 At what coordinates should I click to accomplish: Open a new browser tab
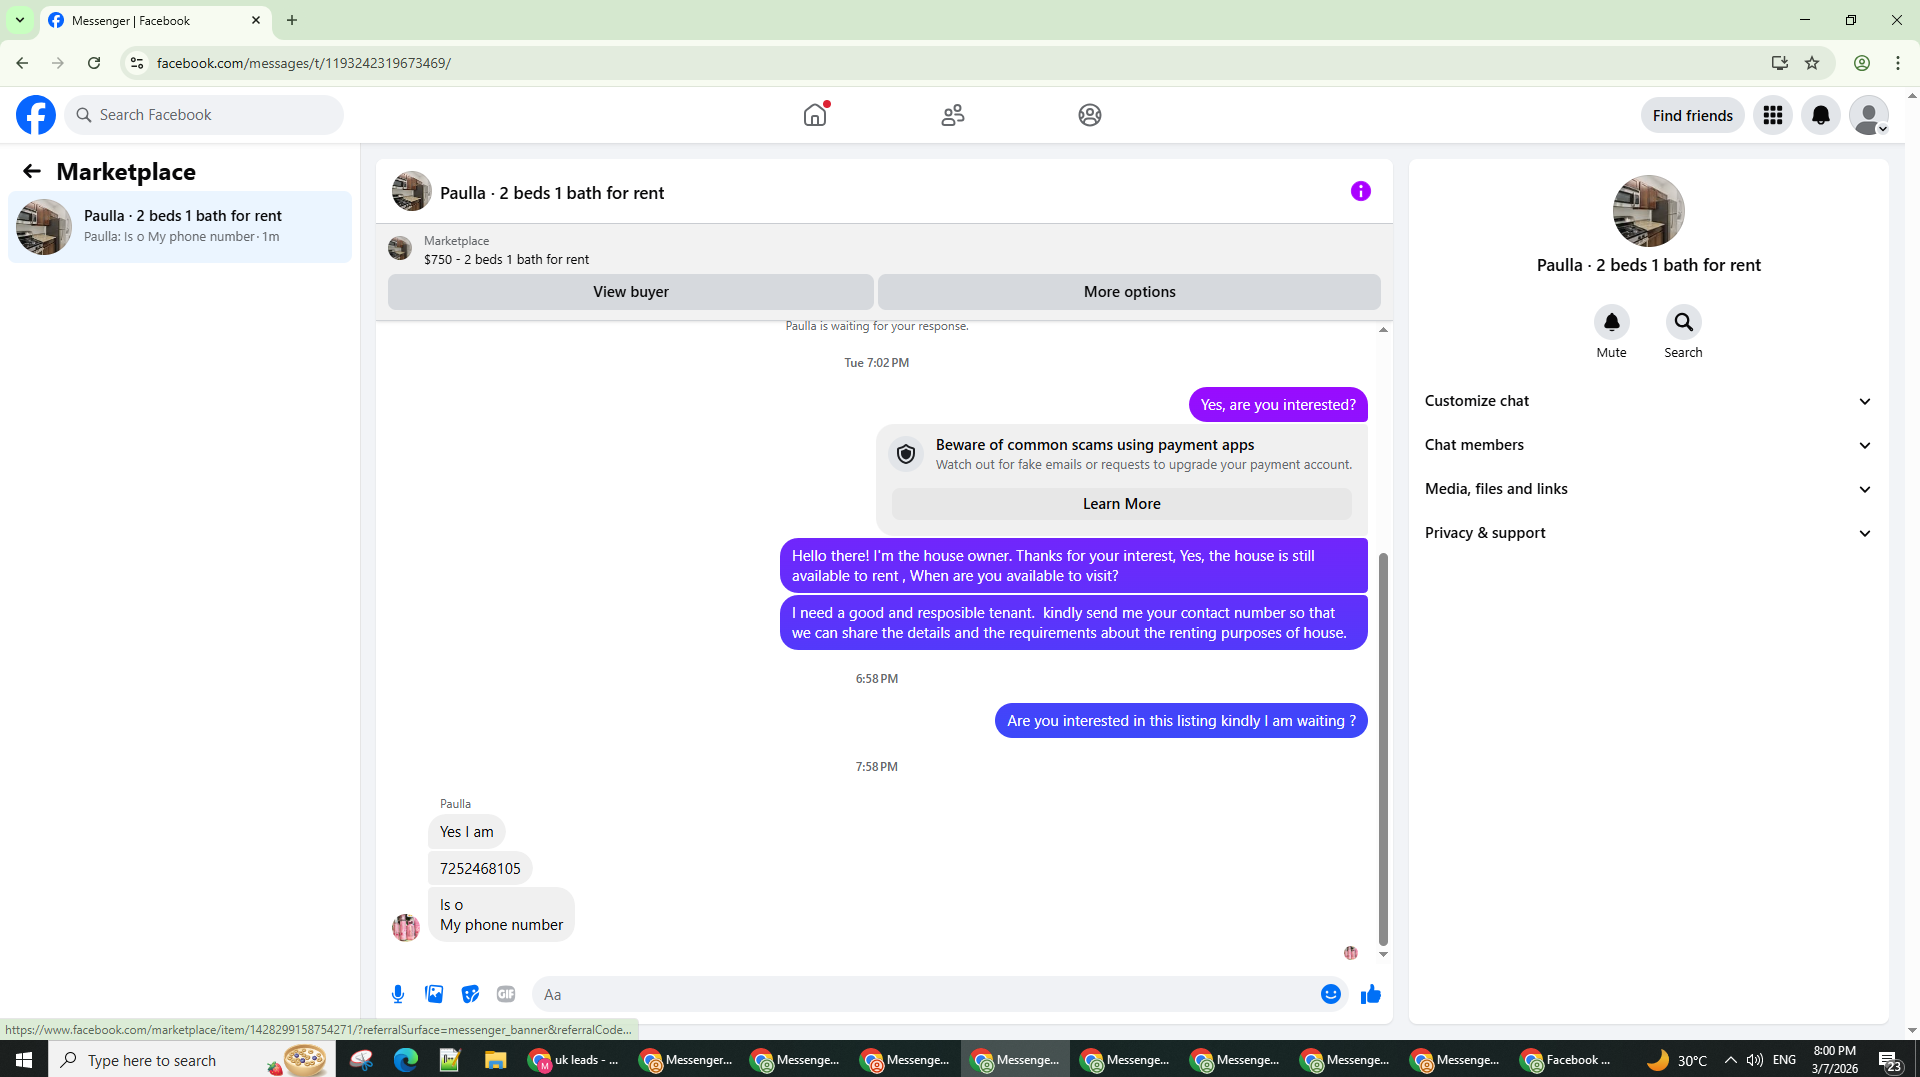click(x=292, y=20)
